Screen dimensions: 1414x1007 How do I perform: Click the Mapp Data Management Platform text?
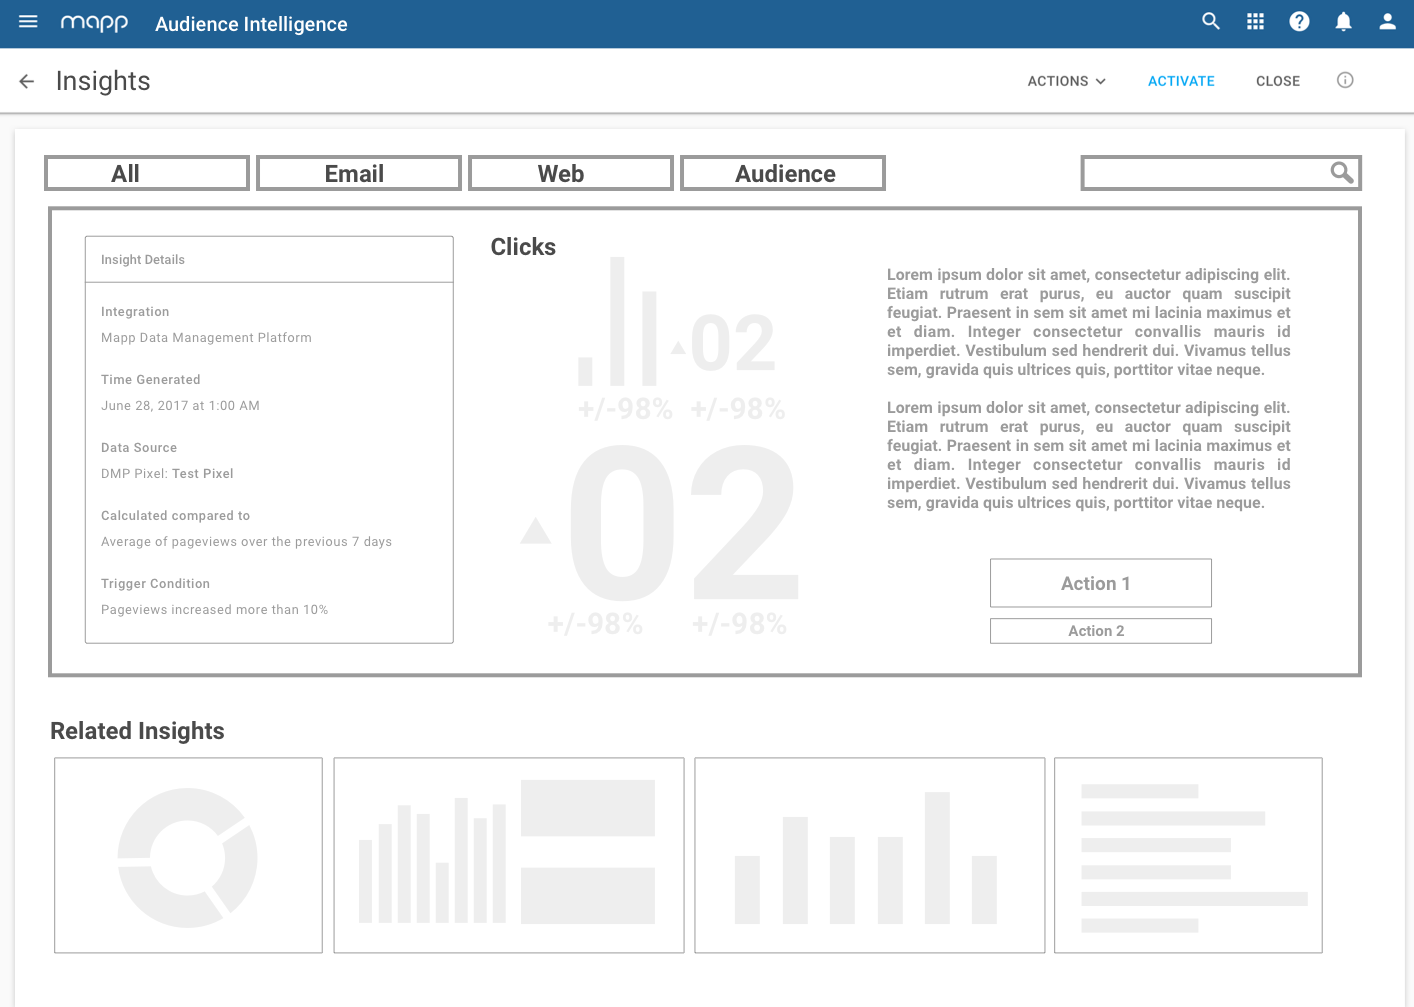[206, 338]
